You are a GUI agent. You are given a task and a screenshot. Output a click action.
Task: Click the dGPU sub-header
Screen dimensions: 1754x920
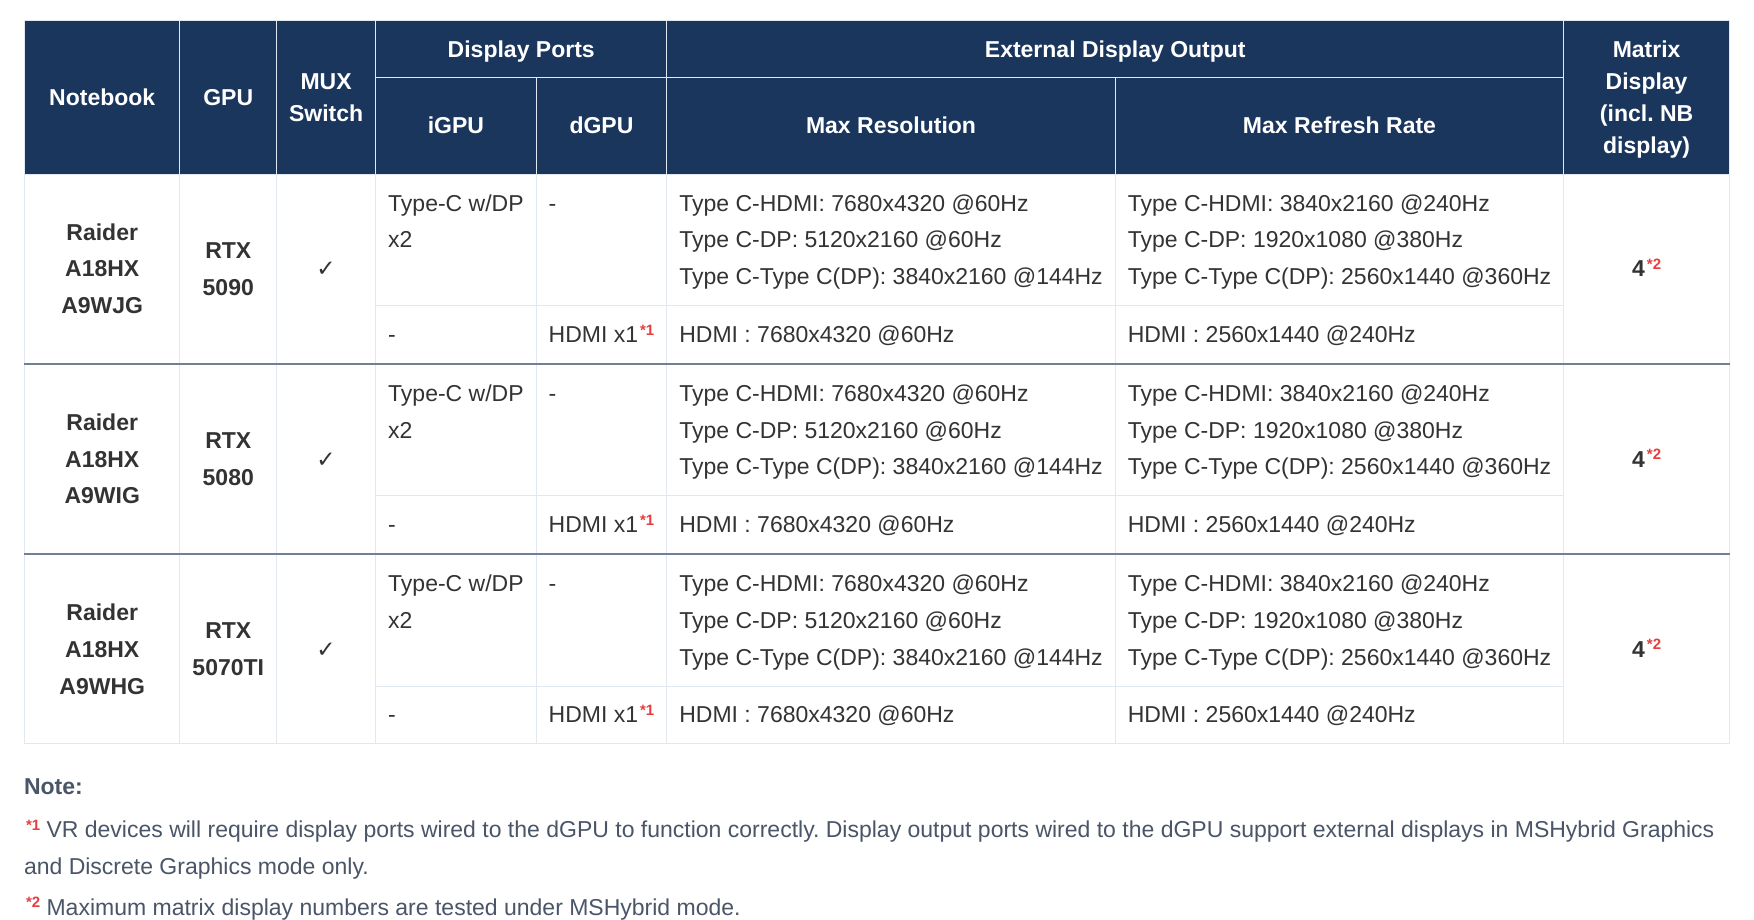click(x=601, y=126)
